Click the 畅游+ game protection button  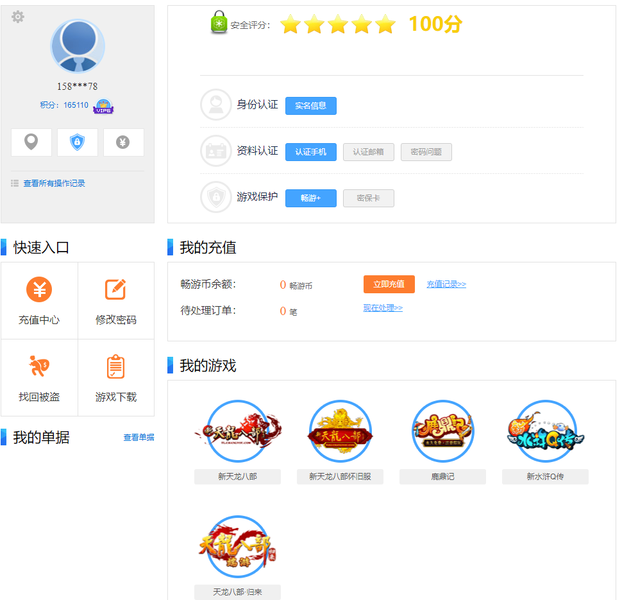click(310, 198)
